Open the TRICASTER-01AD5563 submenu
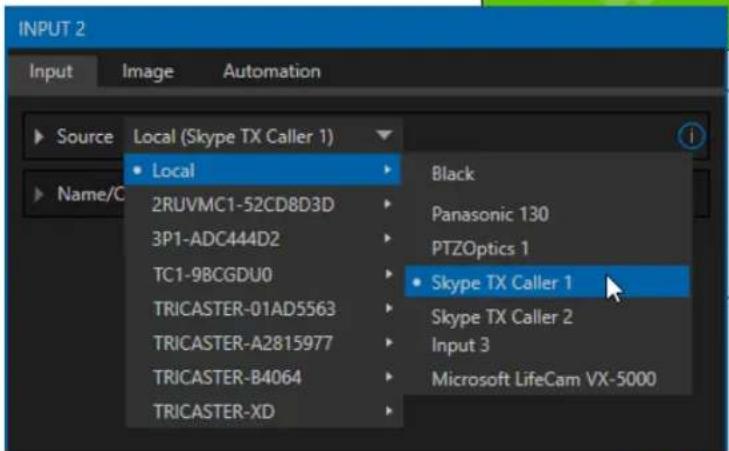The height and width of the screenshot is (451, 729). [x=262, y=309]
